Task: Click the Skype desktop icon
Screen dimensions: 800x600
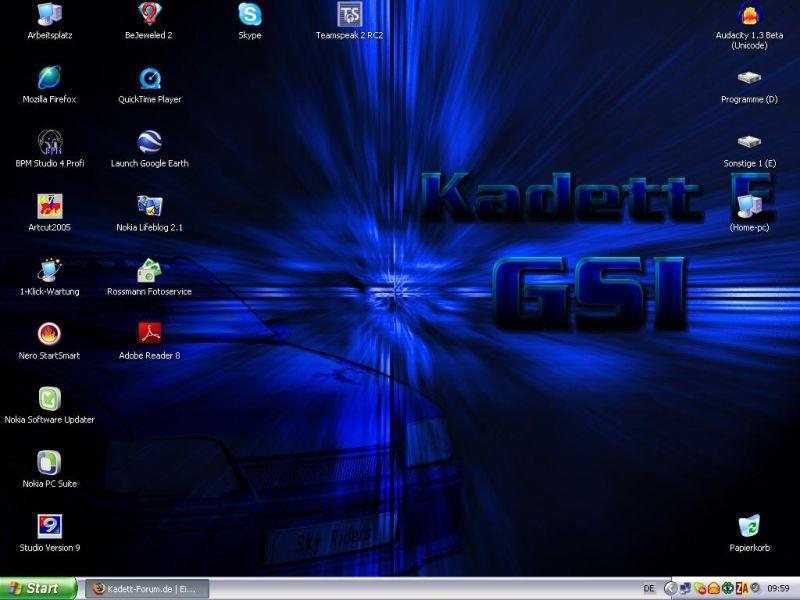Action: tap(249, 14)
